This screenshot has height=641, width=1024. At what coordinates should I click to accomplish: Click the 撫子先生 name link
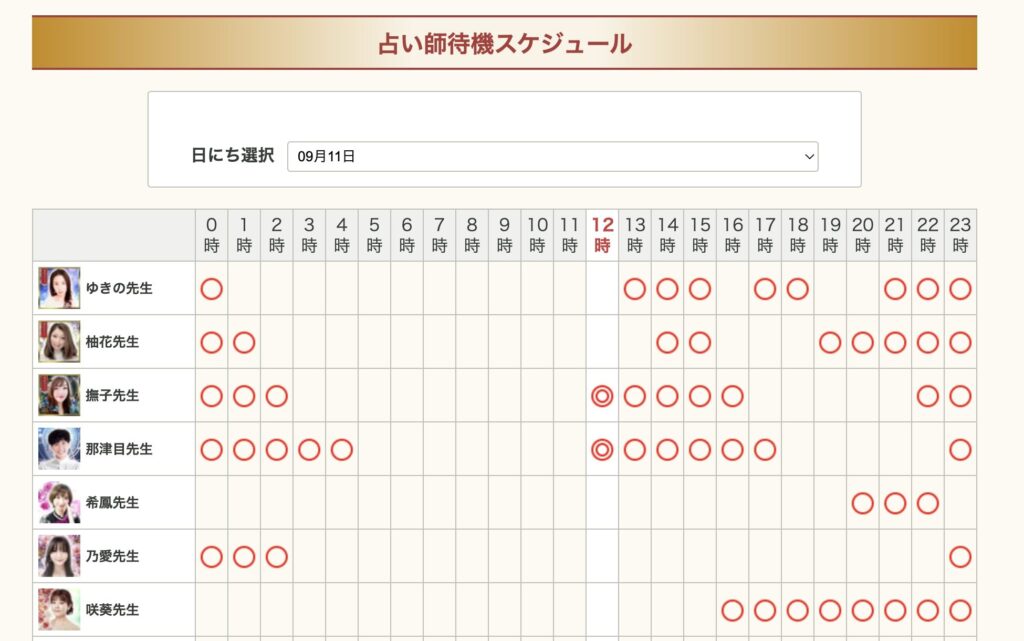(x=112, y=396)
